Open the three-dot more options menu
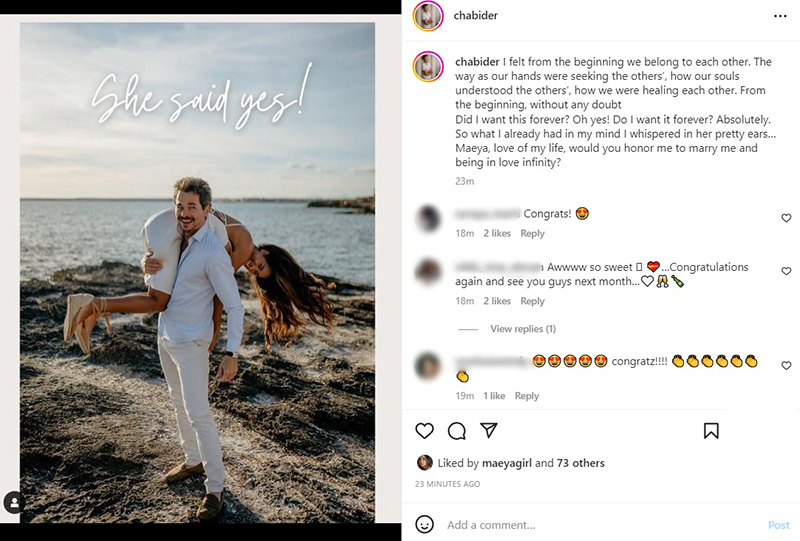 tap(780, 16)
